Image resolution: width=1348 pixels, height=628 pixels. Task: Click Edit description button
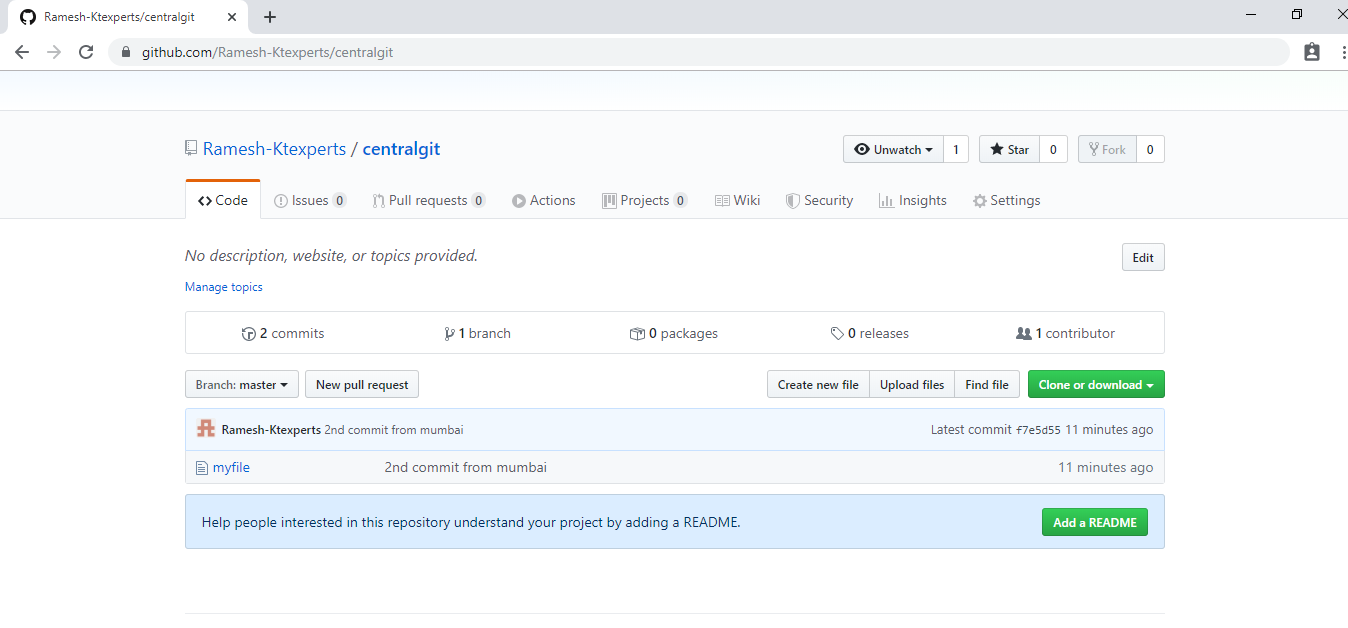click(x=1143, y=257)
